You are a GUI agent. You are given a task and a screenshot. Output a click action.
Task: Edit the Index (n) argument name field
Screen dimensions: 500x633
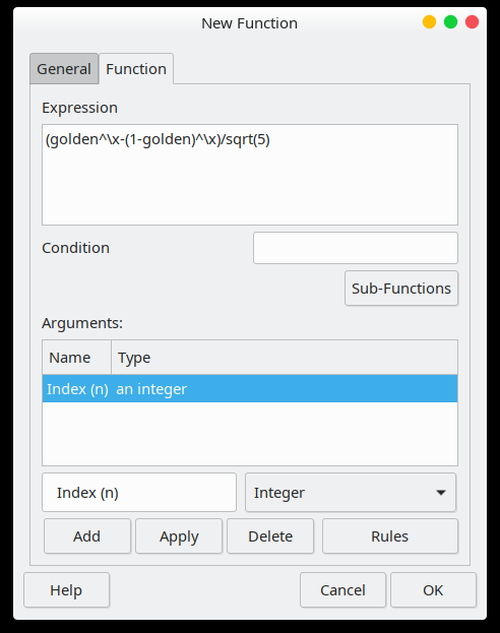pos(139,493)
